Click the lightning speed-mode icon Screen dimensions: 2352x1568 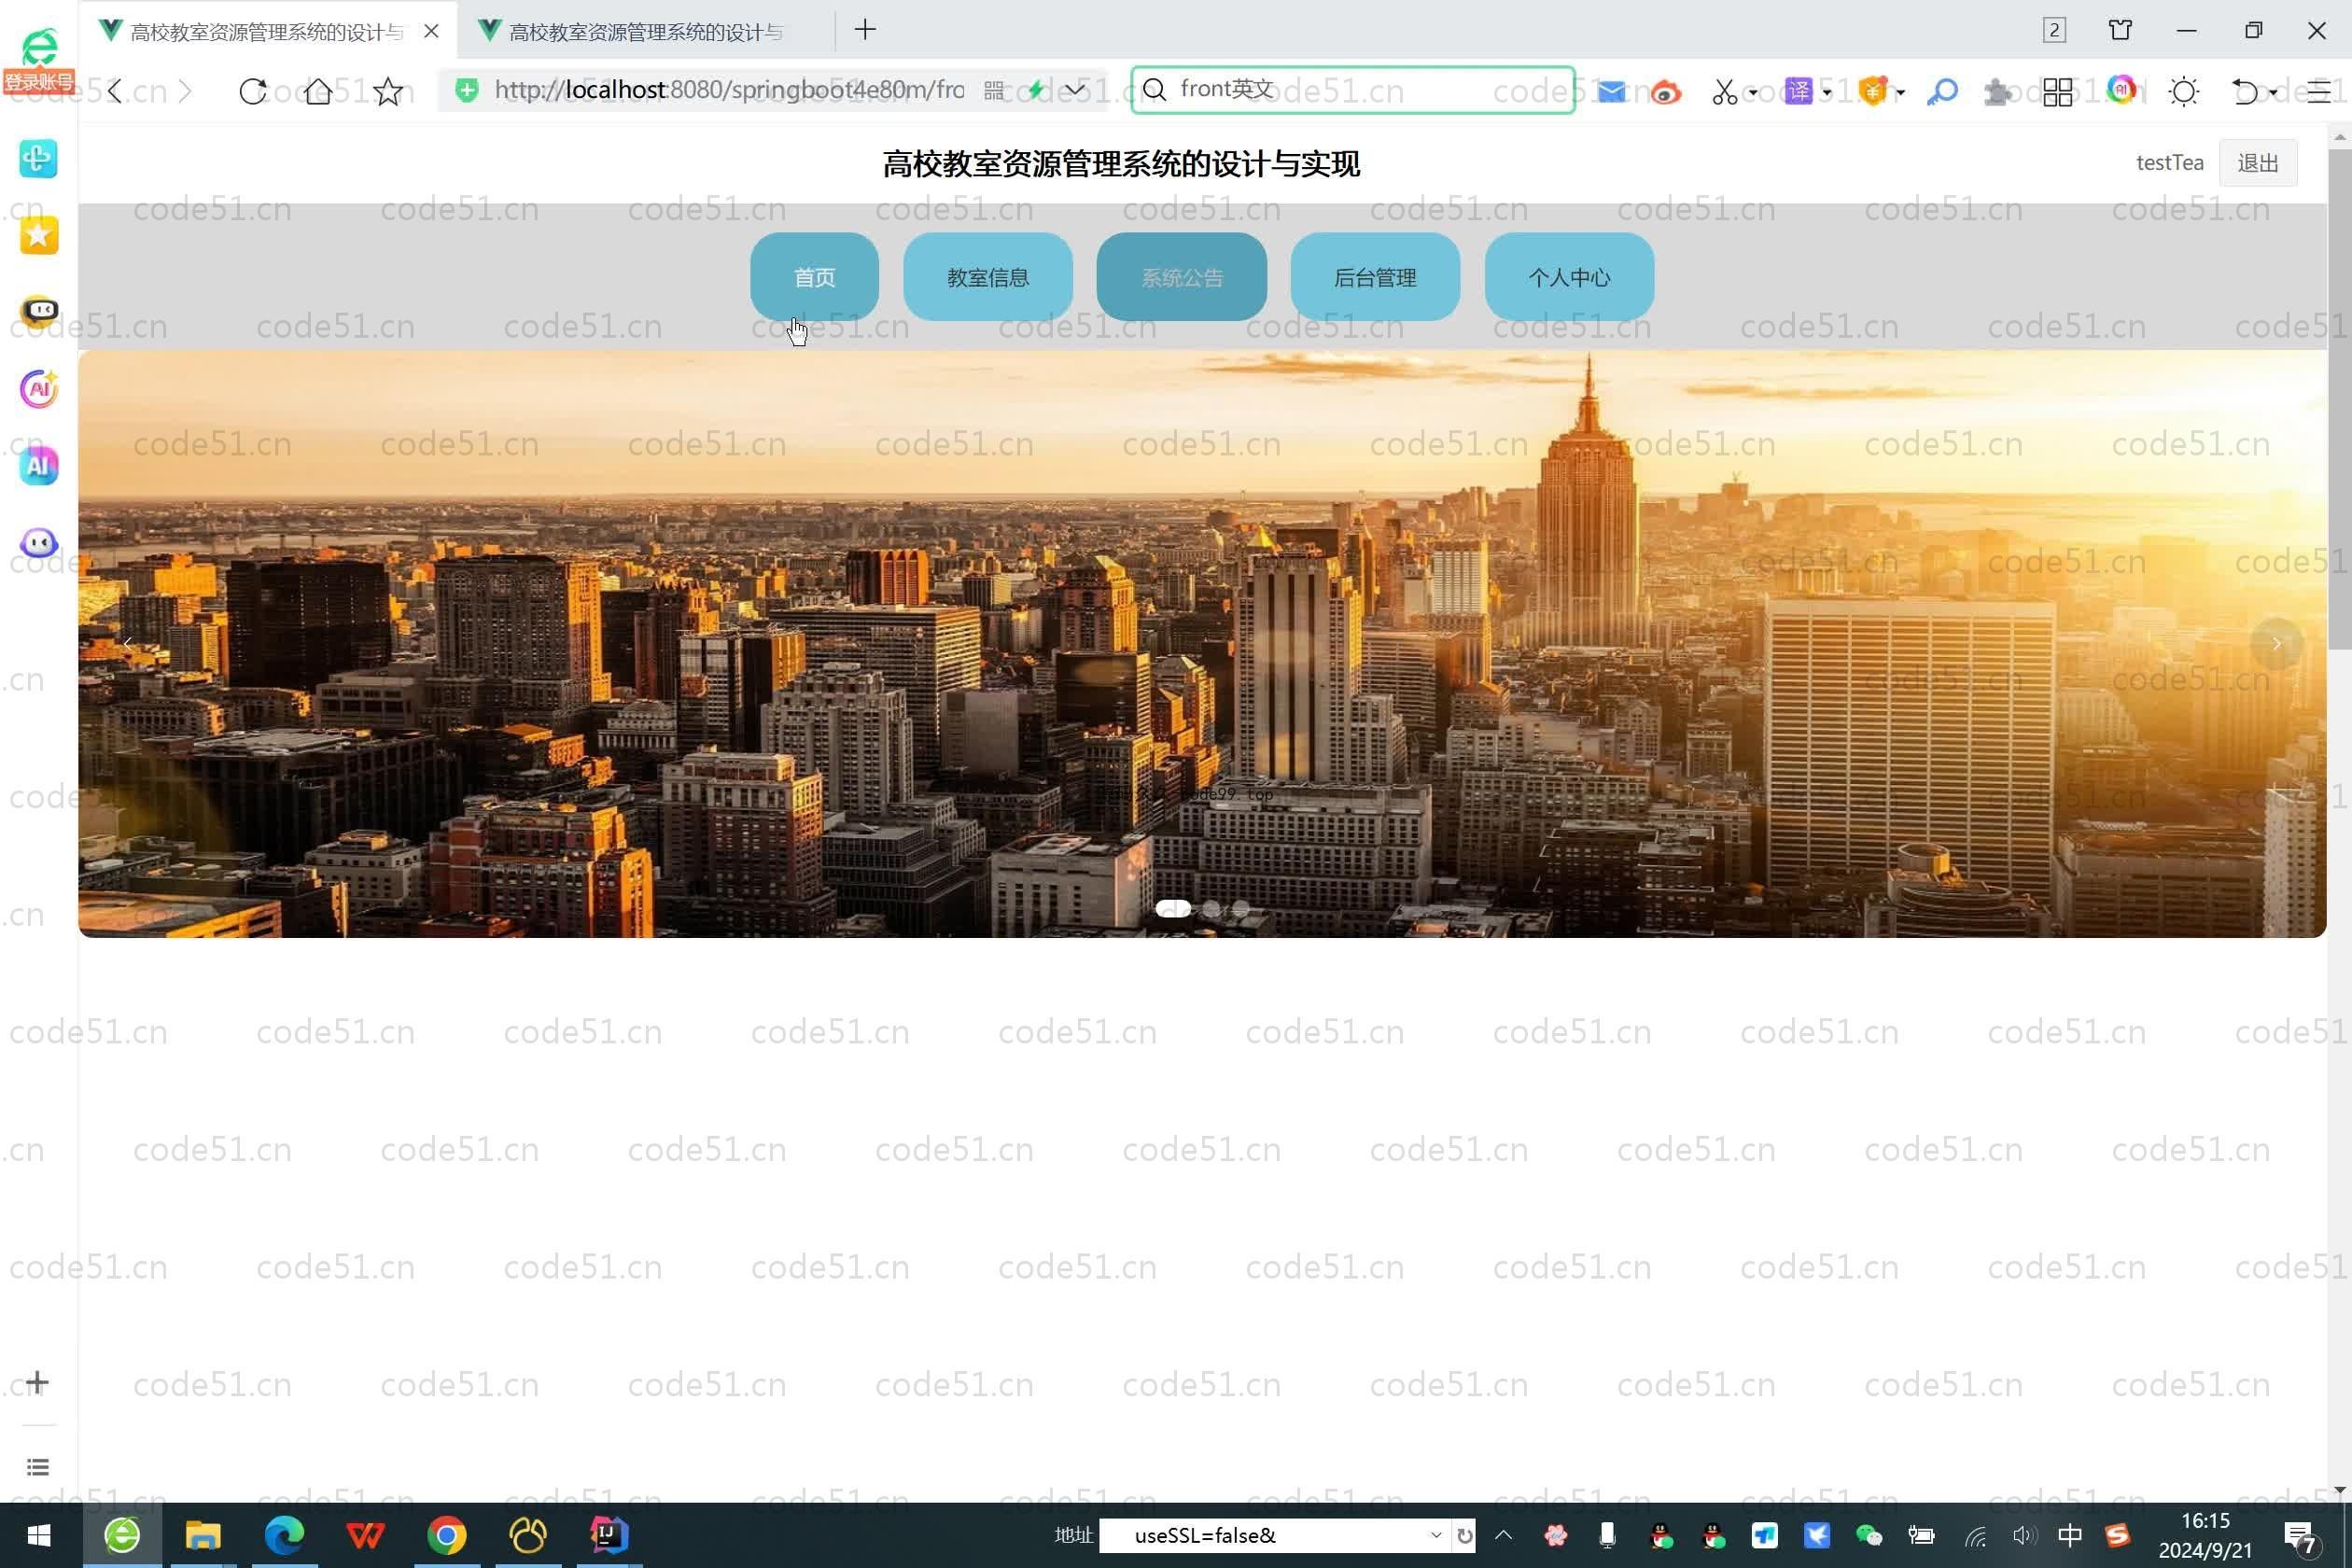(1037, 91)
